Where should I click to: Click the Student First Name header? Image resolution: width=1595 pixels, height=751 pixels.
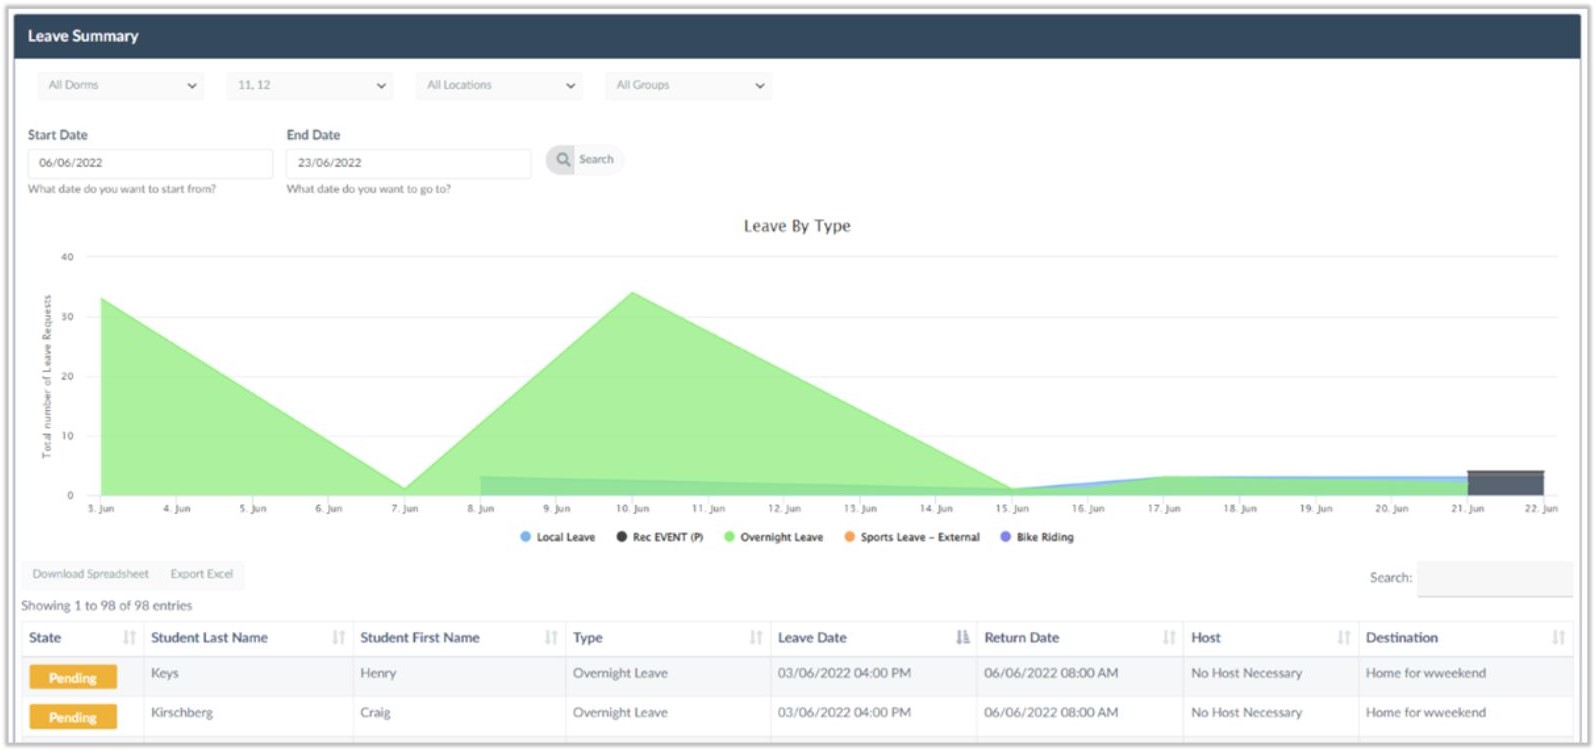(459, 638)
